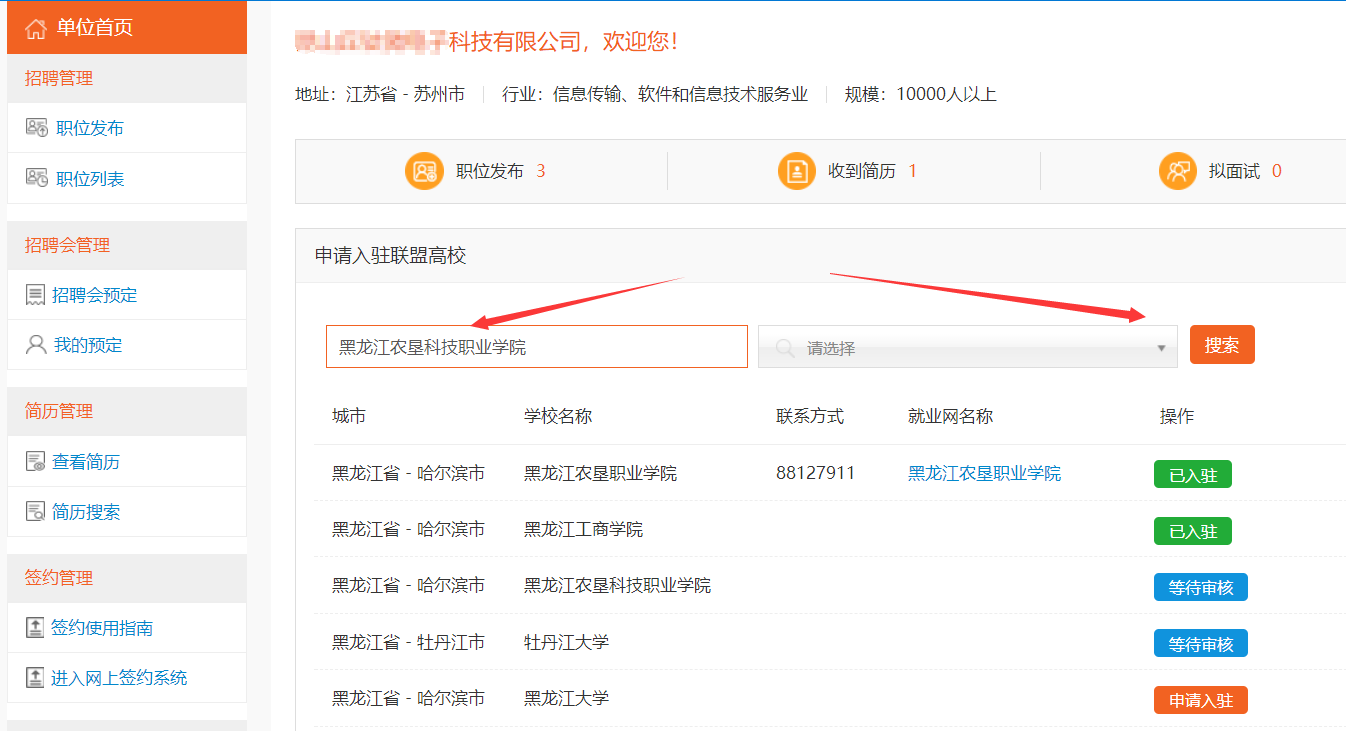Click the home icon beside 单位首页

point(36,28)
